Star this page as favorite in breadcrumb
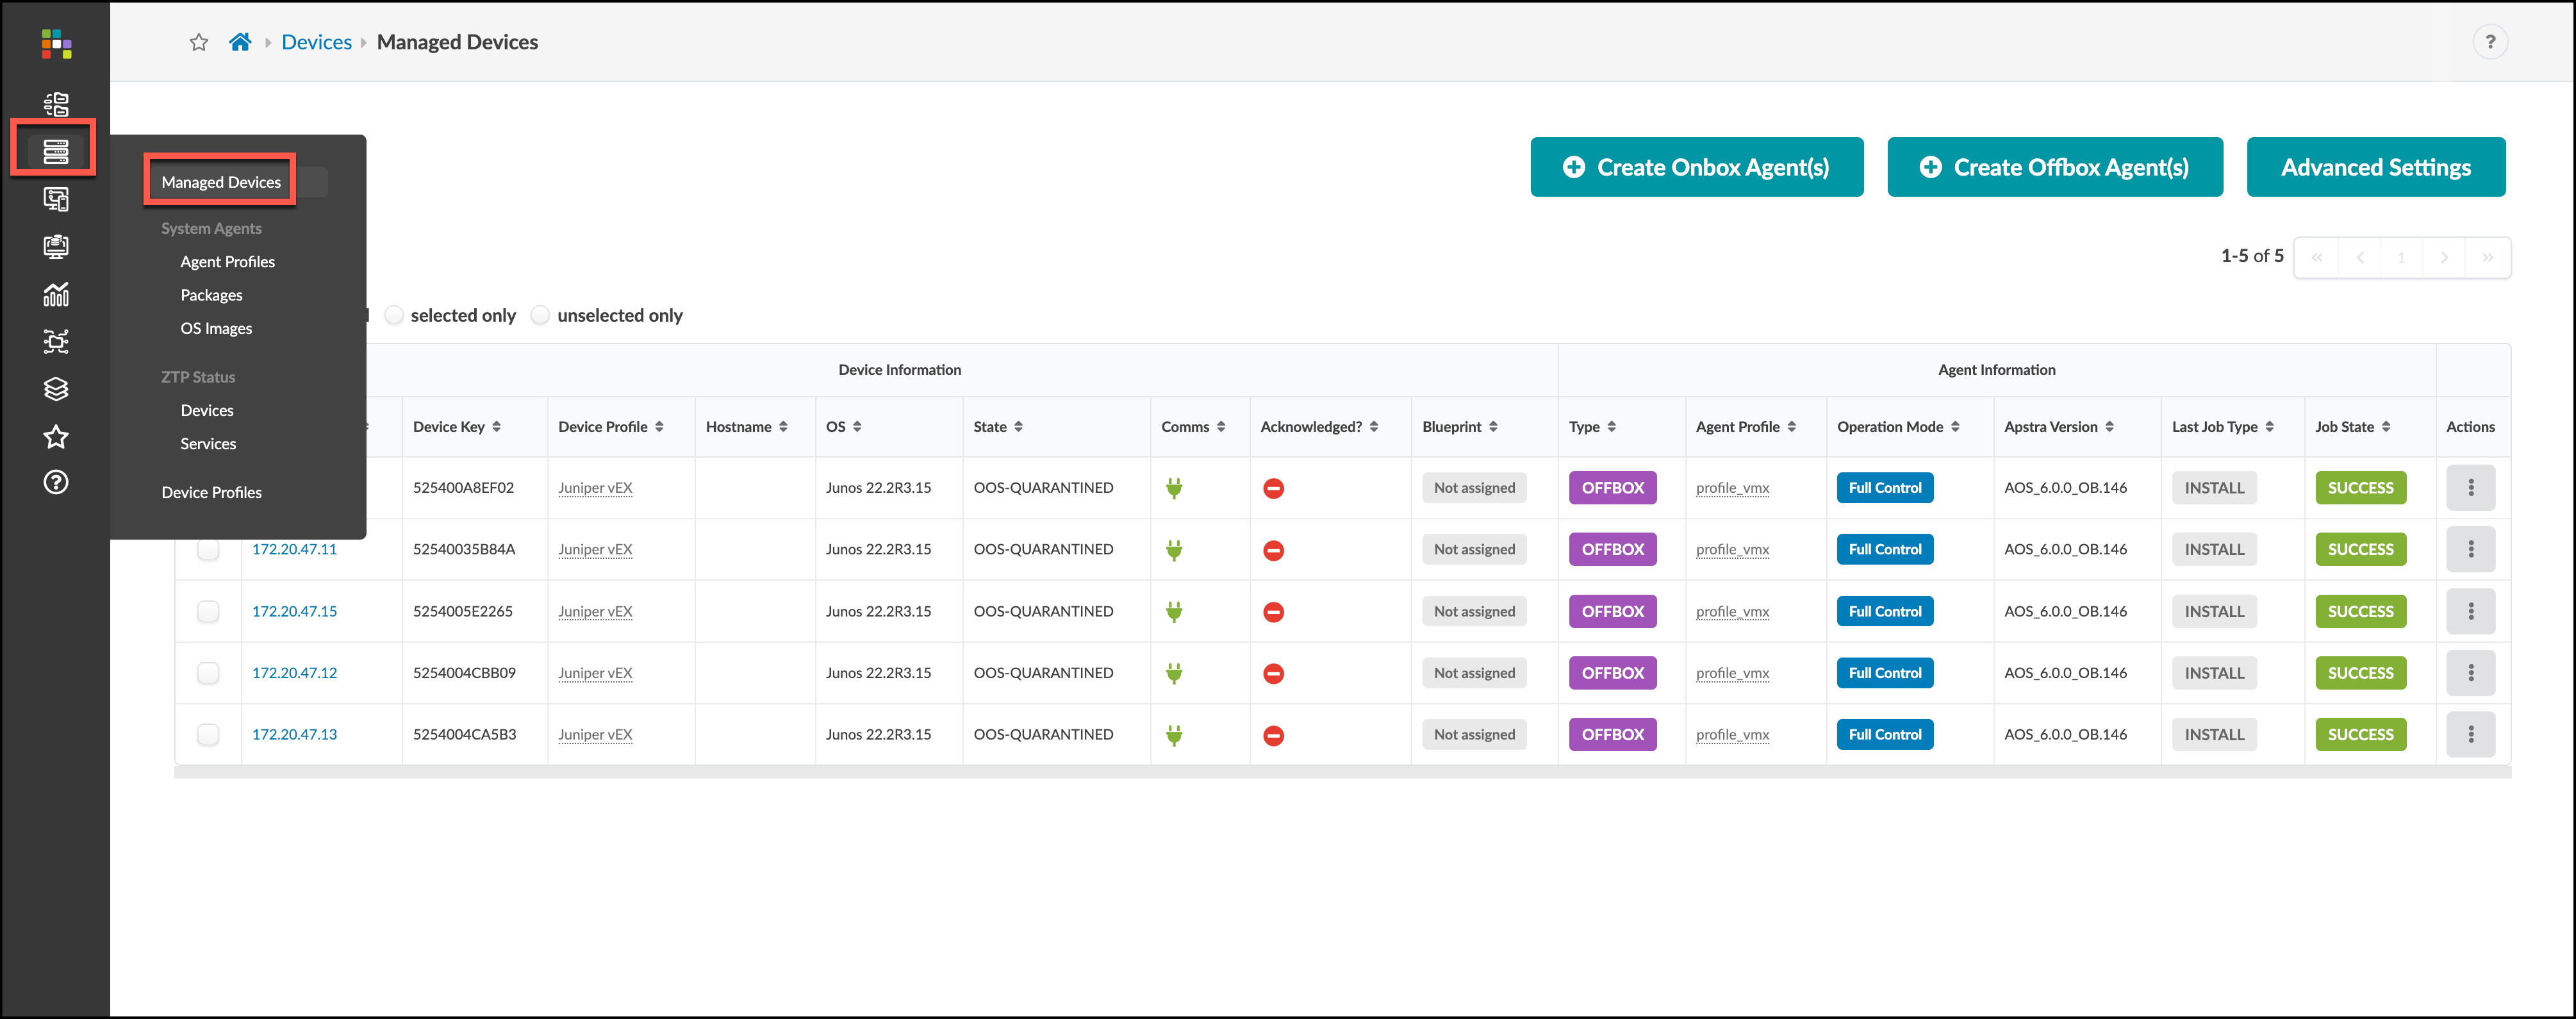2576x1019 pixels. pyautogui.click(x=199, y=42)
